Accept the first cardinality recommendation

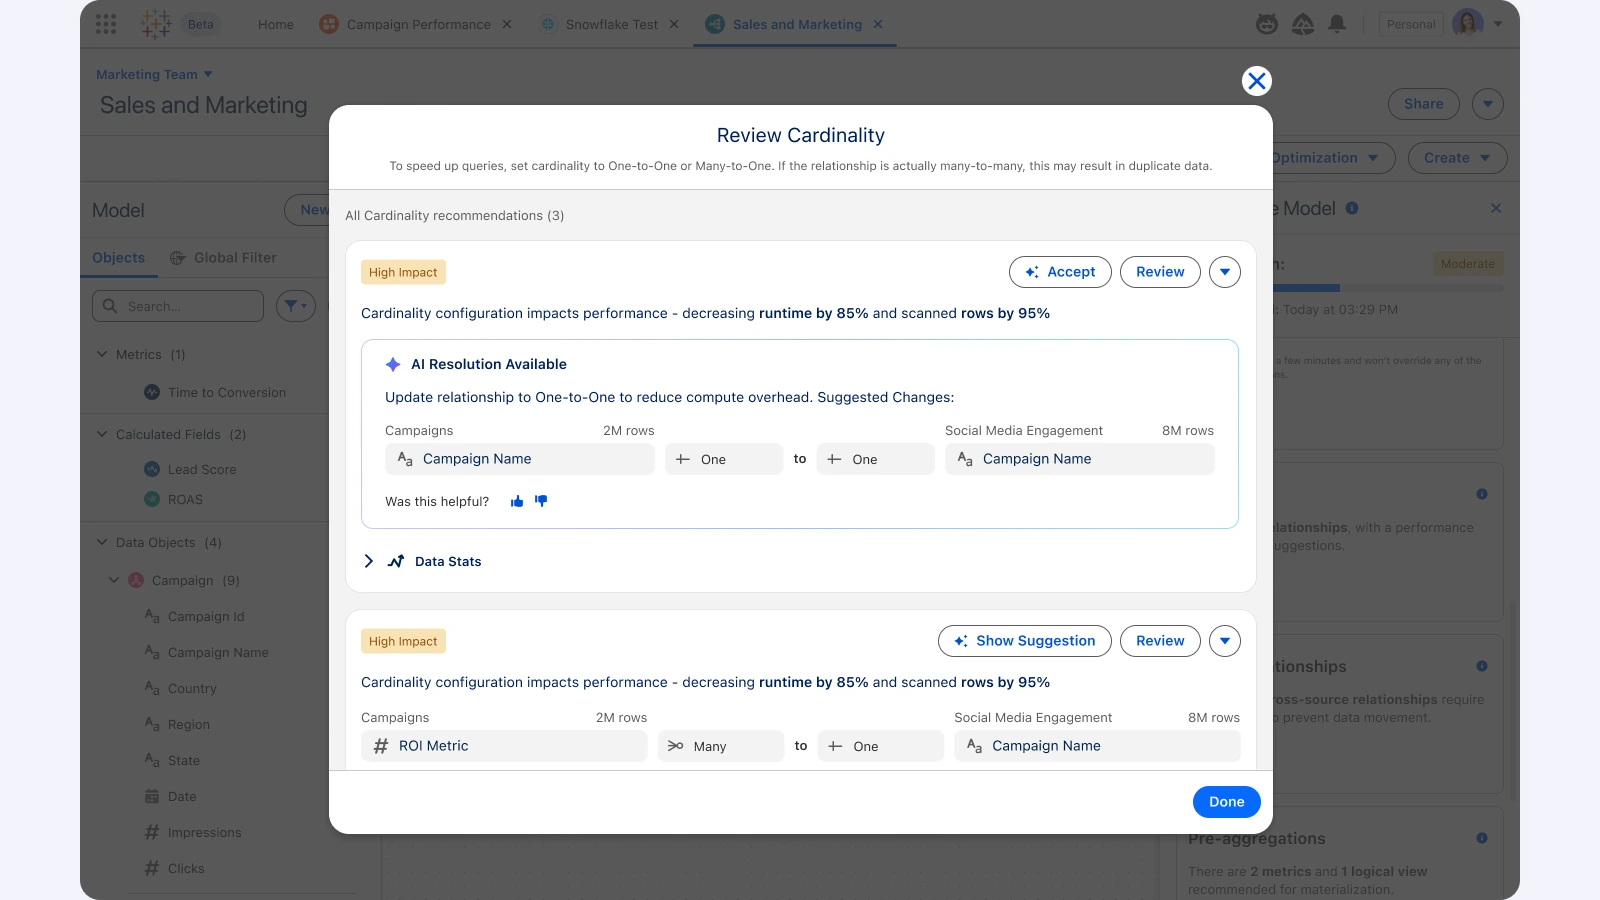(1060, 272)
